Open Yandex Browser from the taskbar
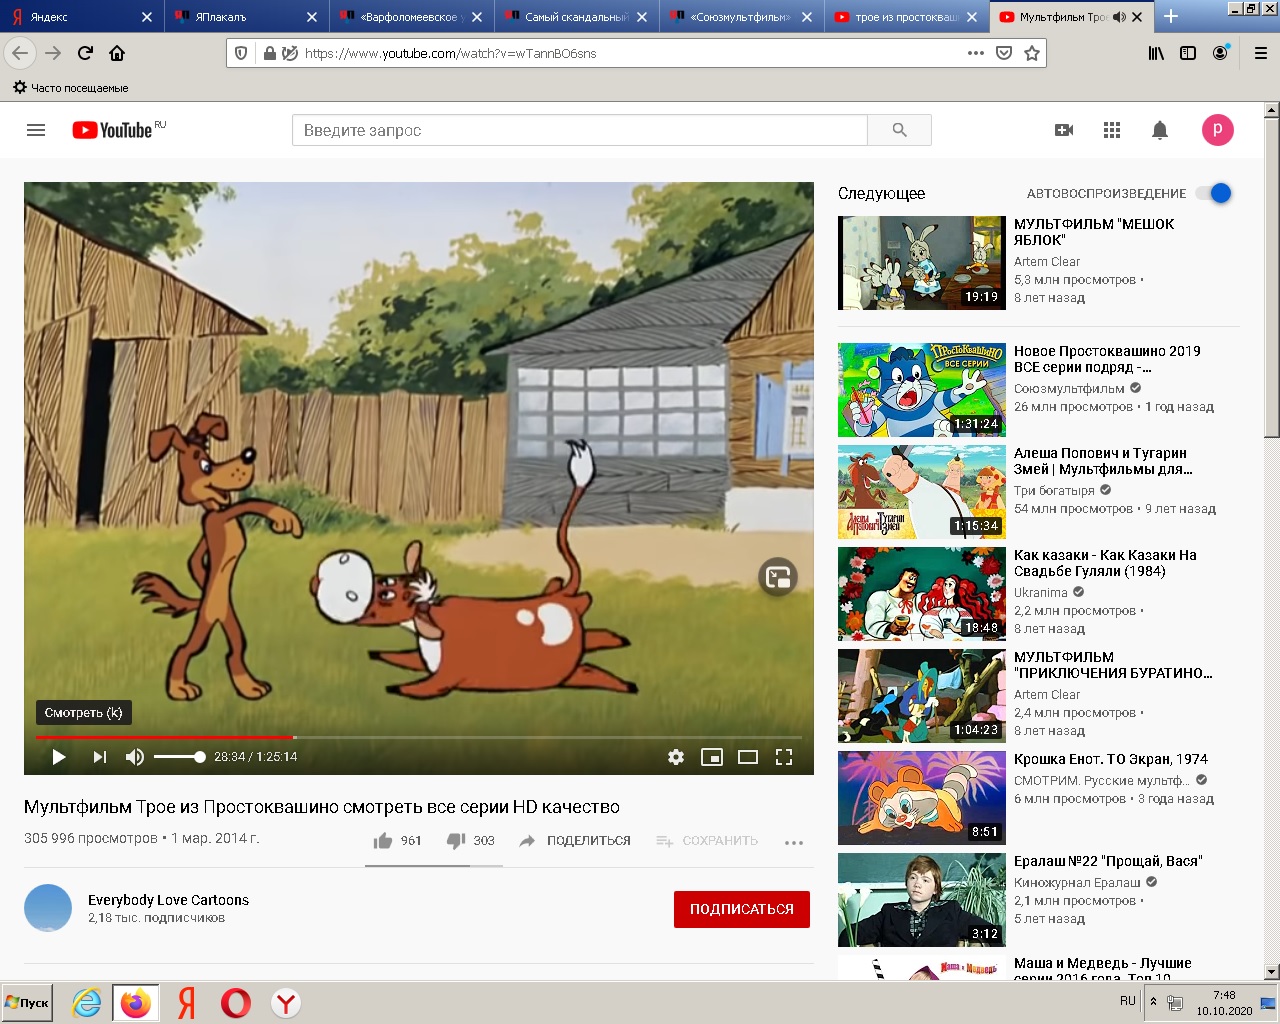This screenshot has height=1024, width=1280. [x=286, y=1003]
